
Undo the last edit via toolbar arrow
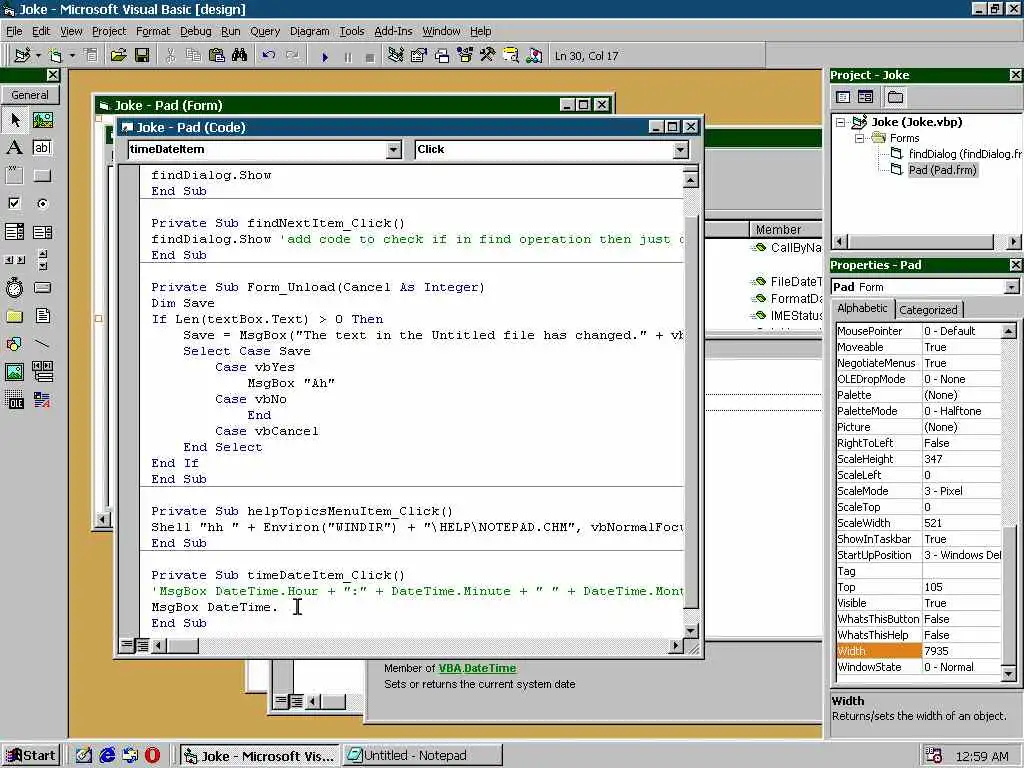pyautogui.click(x=268, y=56)
